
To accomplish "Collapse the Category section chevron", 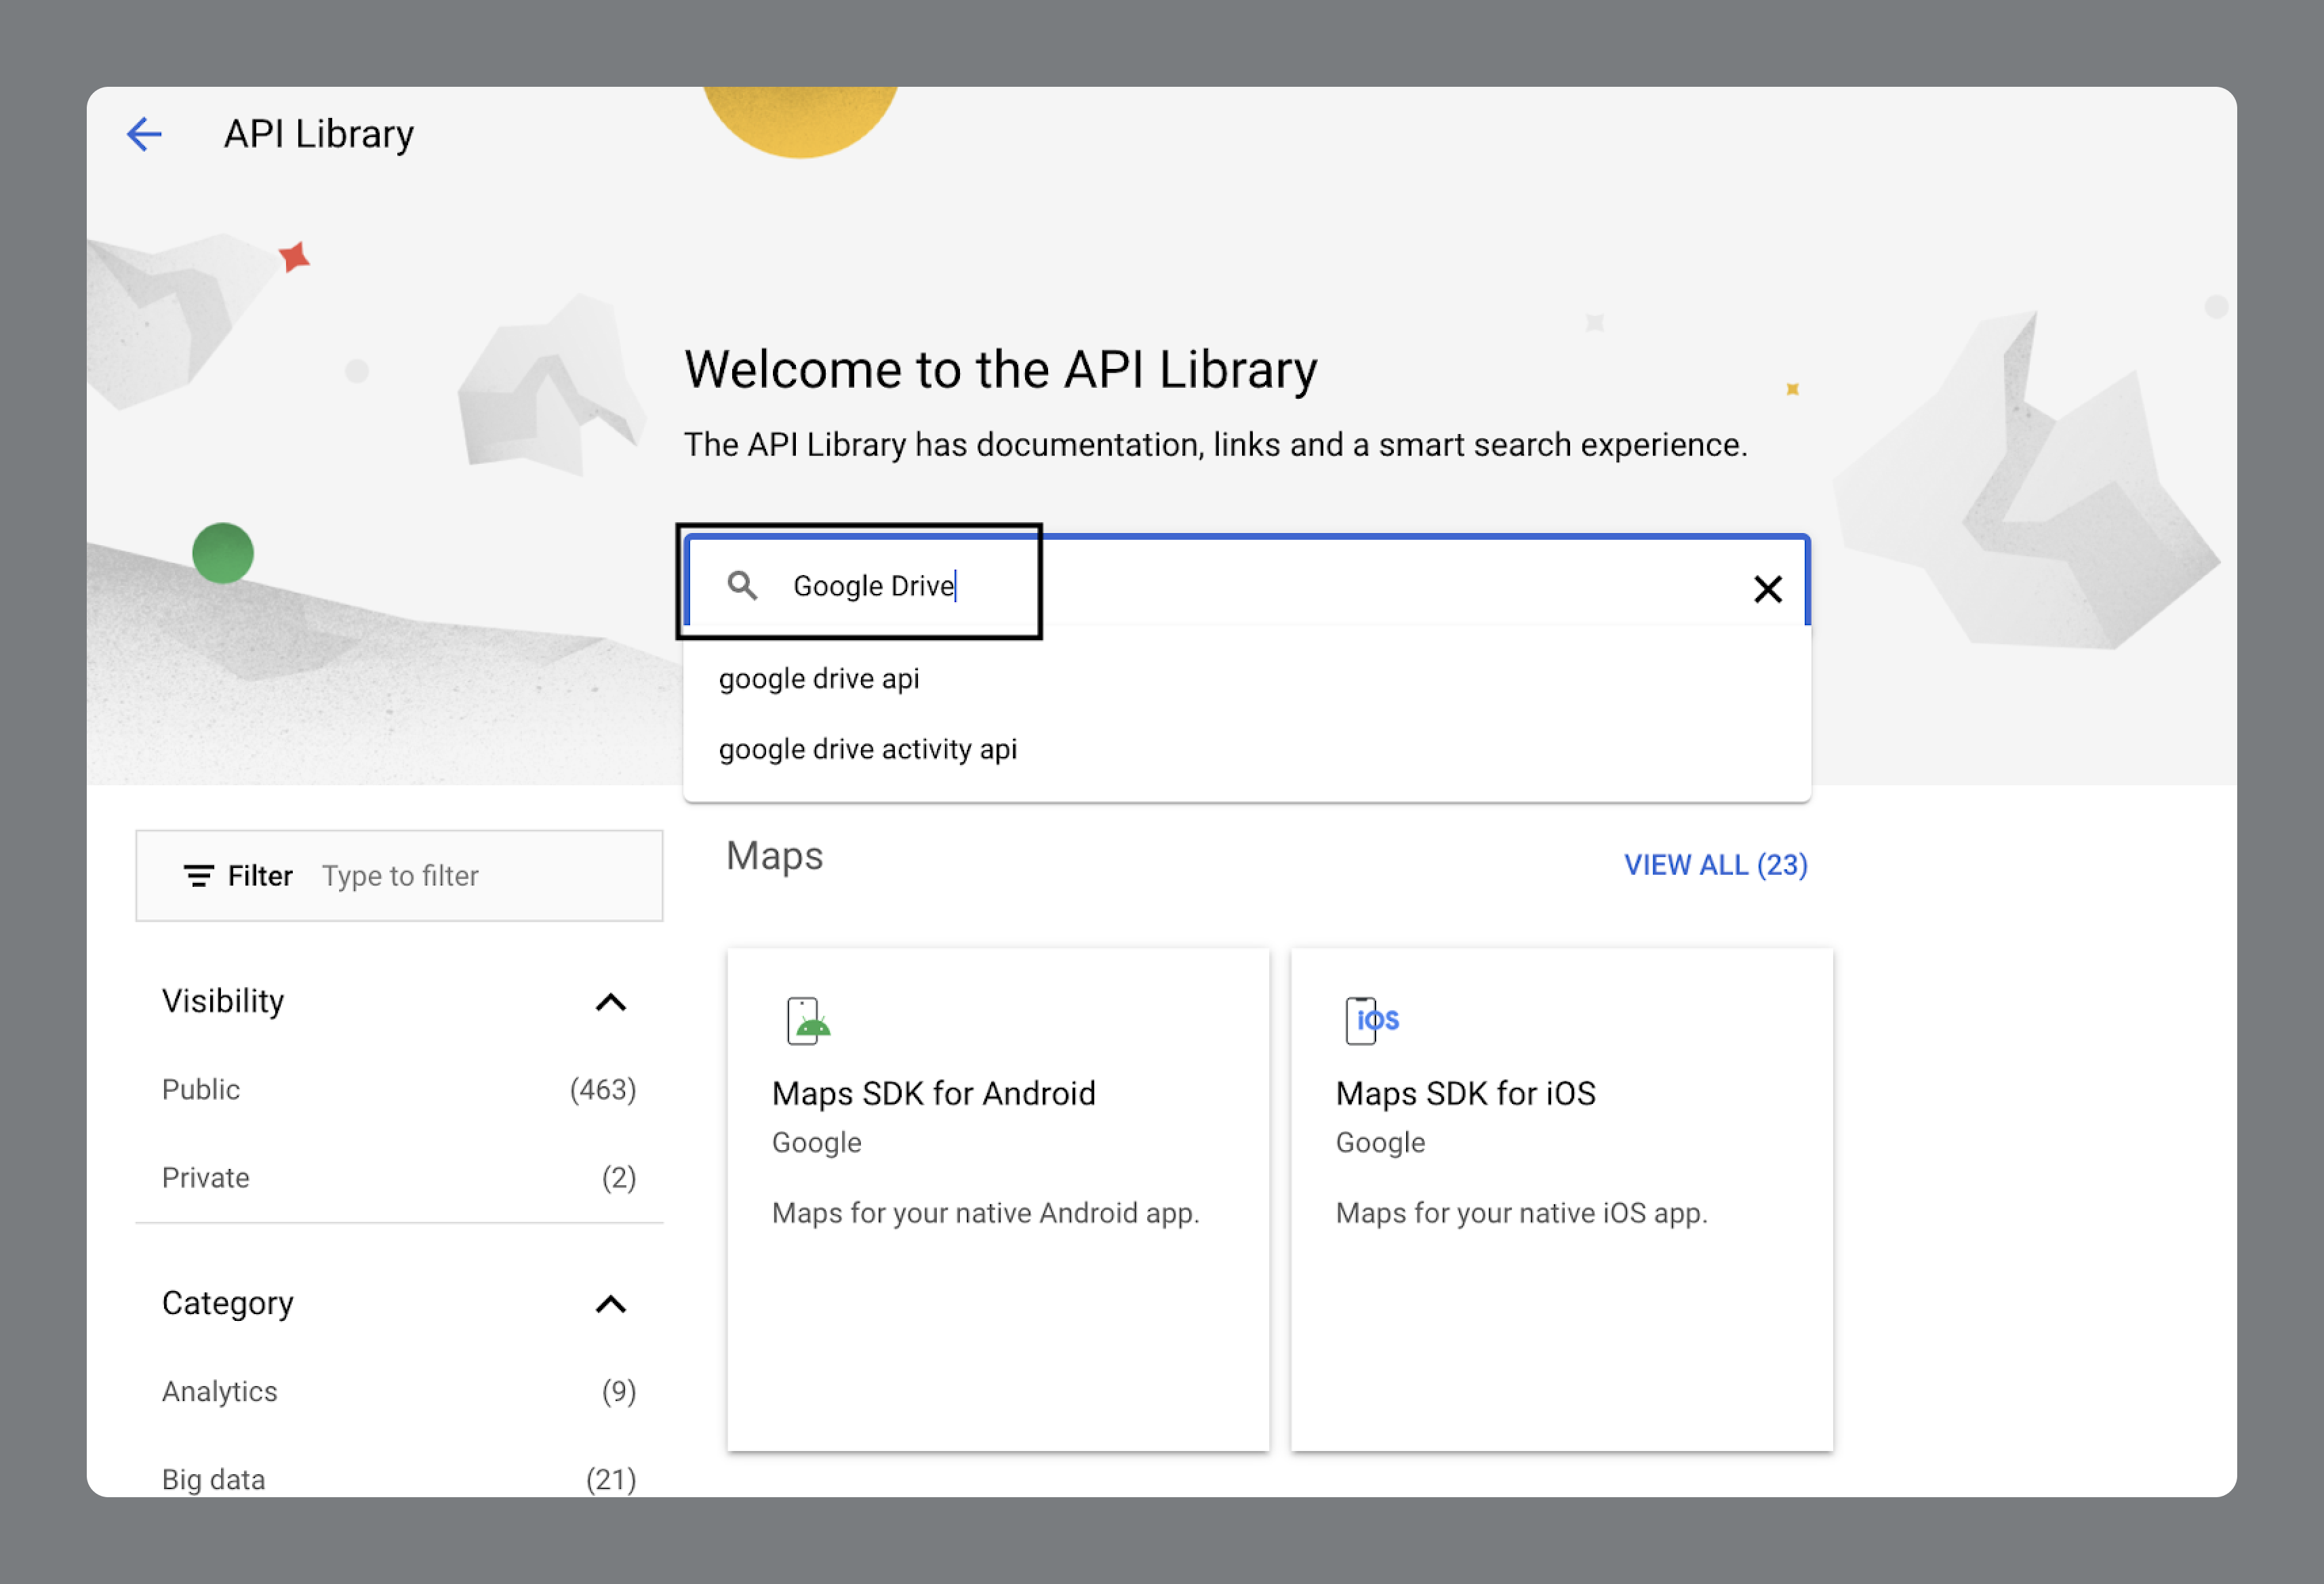I will click(x=610, y=1304).
